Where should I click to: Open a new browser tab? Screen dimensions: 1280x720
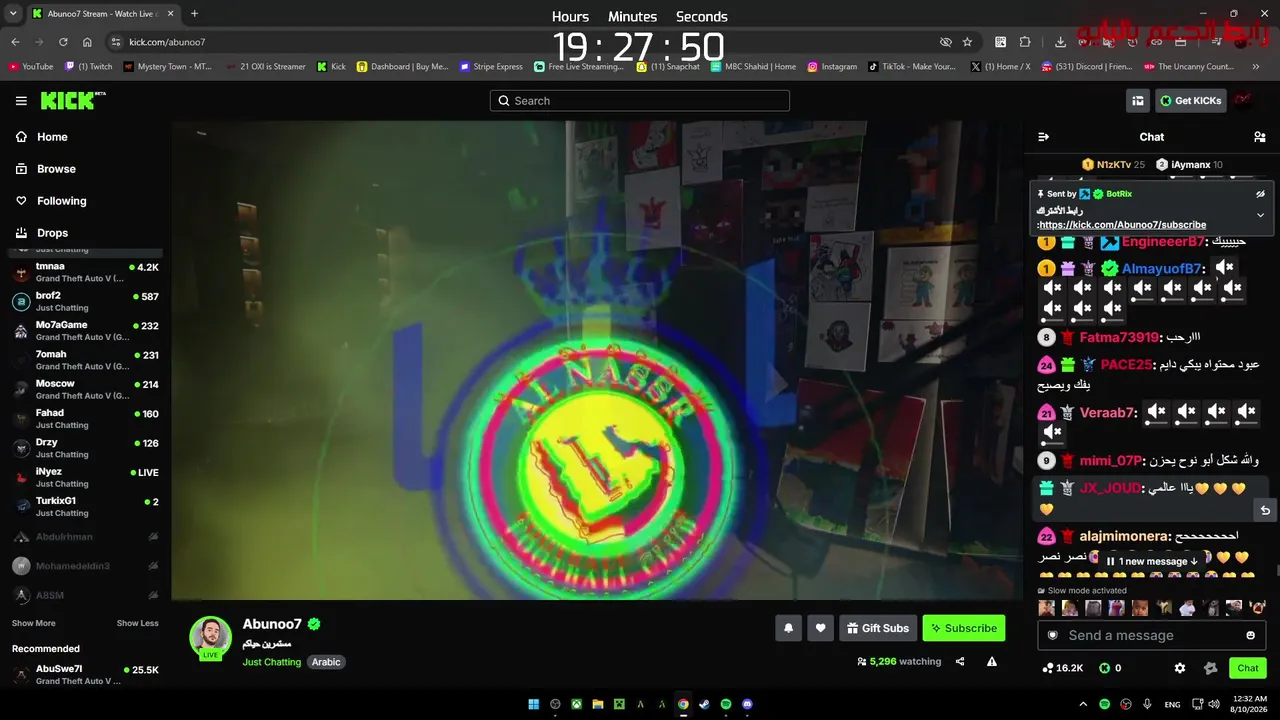194,14
